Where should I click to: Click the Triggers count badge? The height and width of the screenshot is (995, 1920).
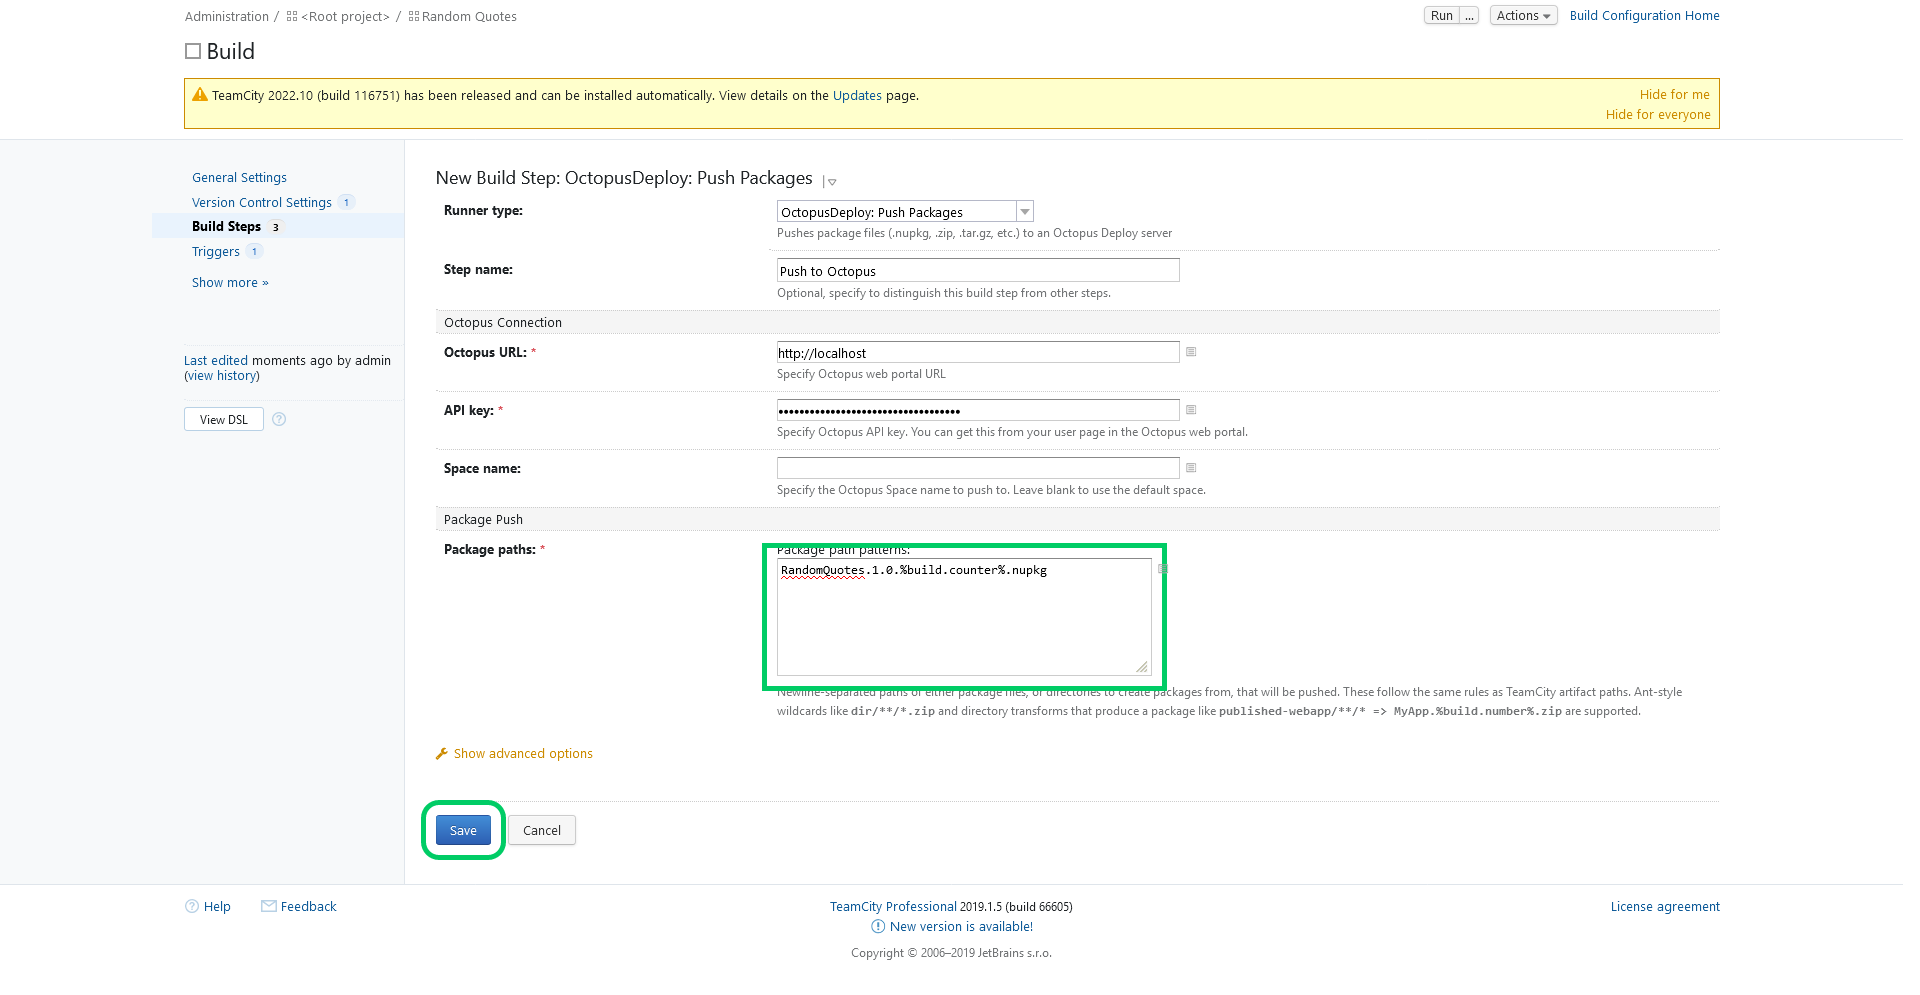click(x=254, y=251)
